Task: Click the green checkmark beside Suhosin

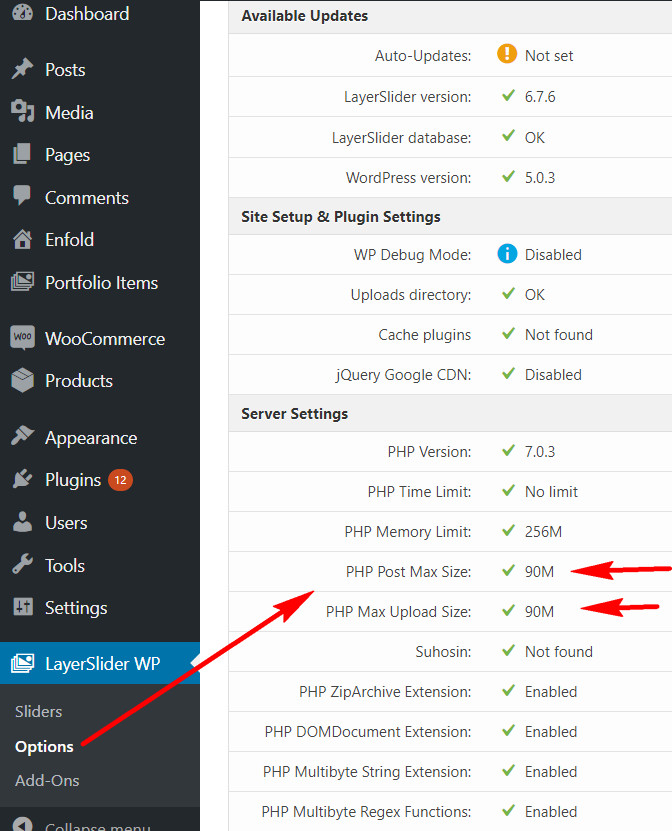Action: (x=508, y=651)
